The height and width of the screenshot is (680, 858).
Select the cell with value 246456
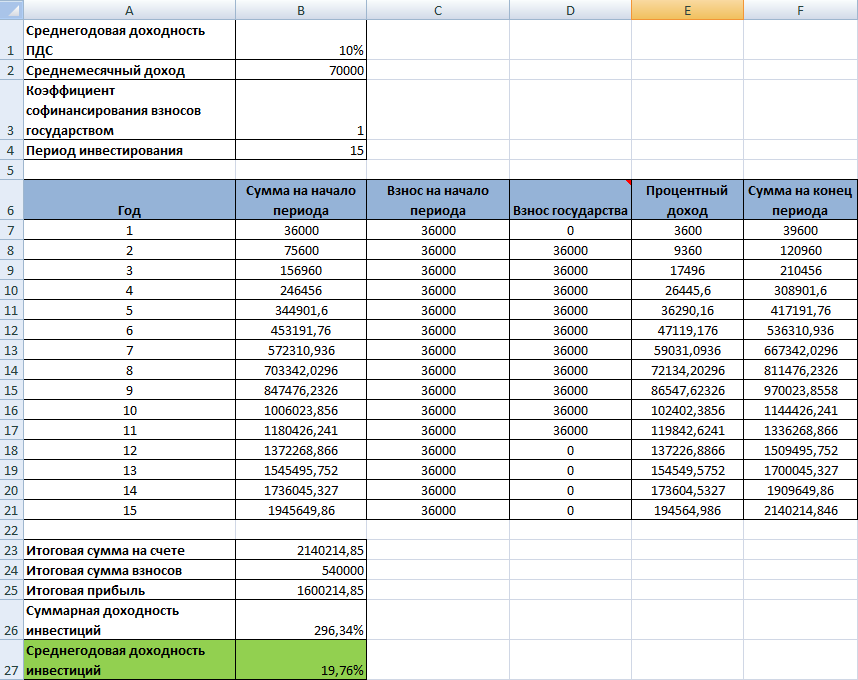[301, 290]
